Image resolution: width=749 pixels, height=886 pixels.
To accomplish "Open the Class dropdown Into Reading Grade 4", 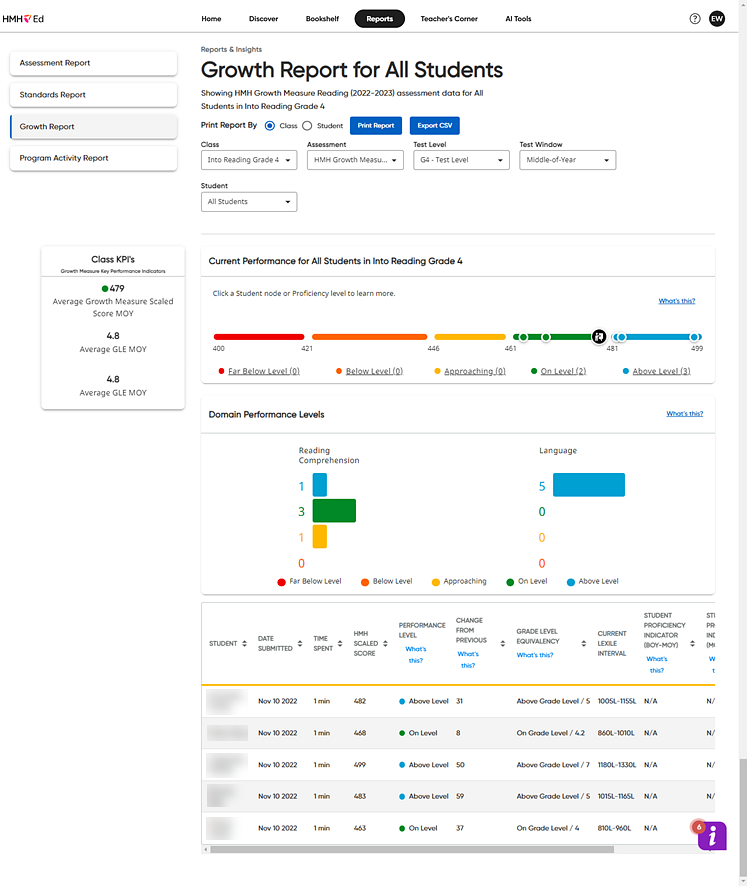I will [249, 160].
